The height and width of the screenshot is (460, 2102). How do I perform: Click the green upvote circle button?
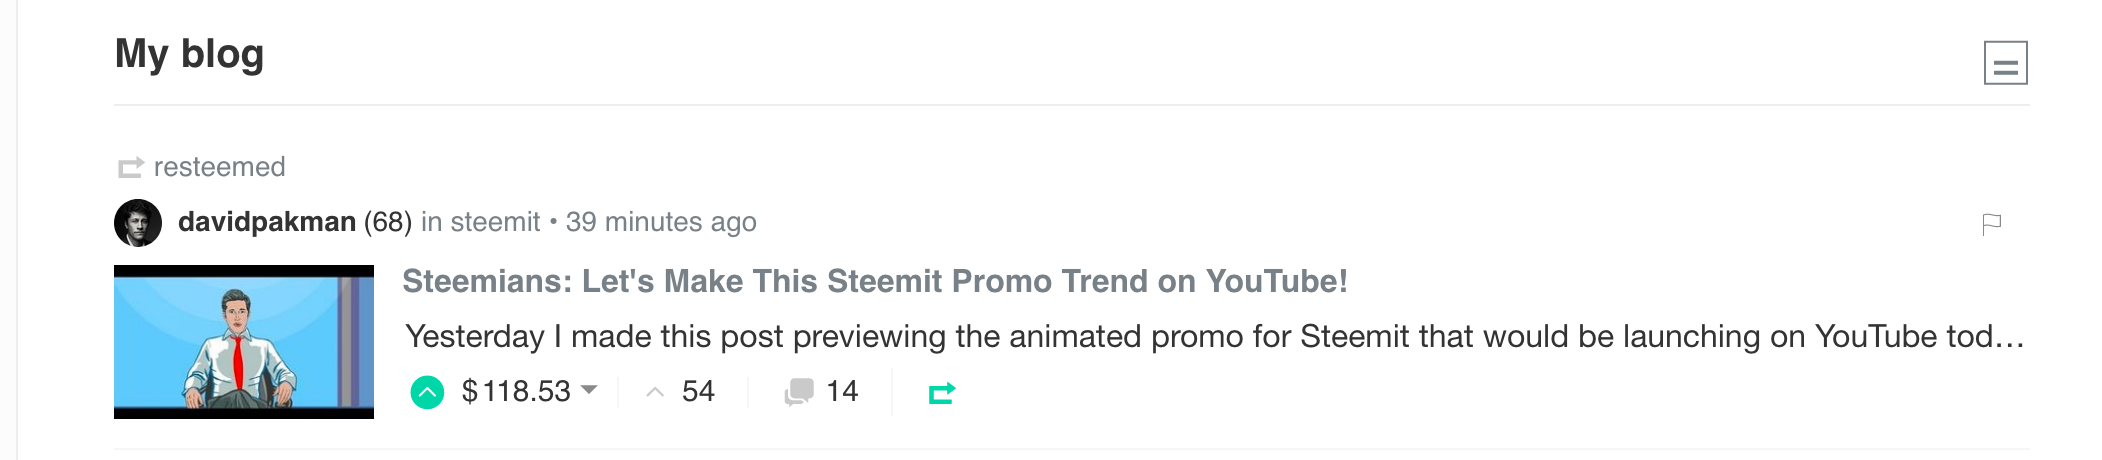click(x=427, y=392)
